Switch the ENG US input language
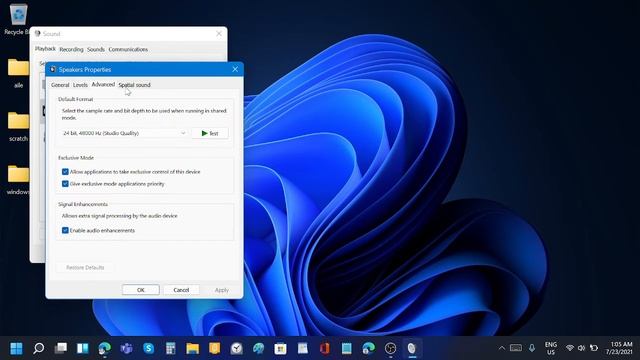This screenshot has width=640, height=360. (x=551, y=348)
